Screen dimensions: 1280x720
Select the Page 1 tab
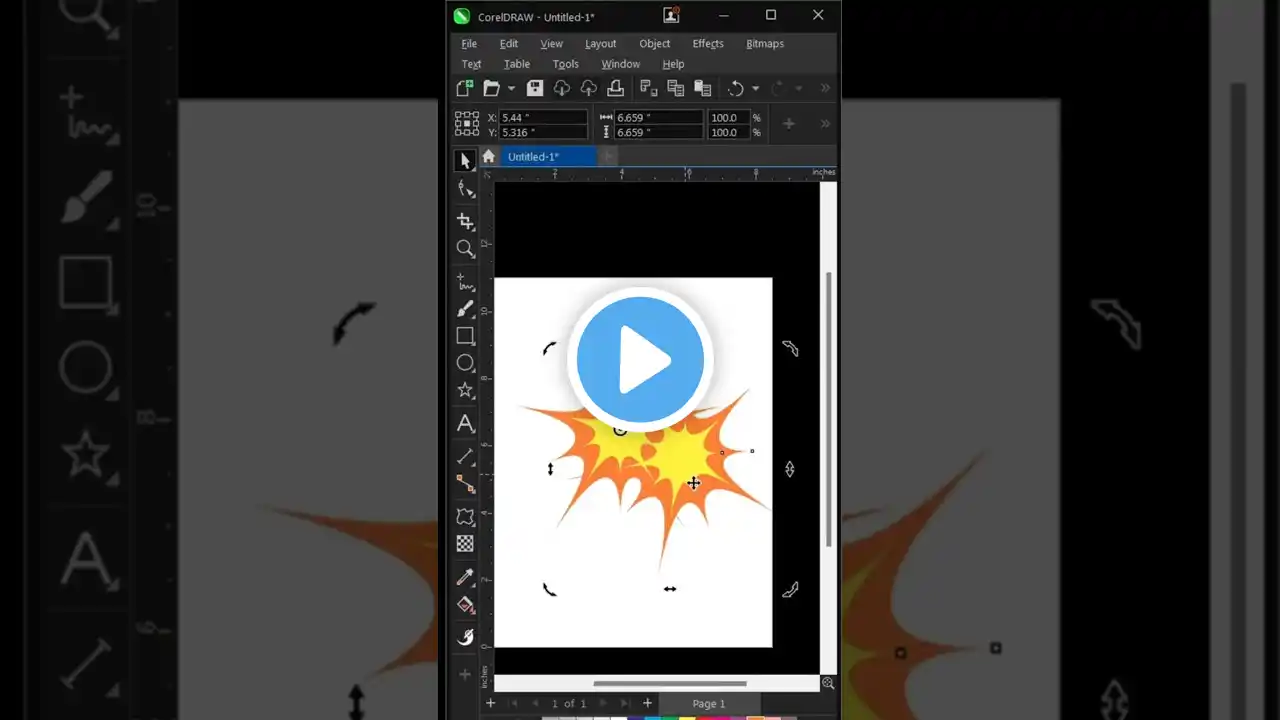pyautogui.click(x=709, y=704)
